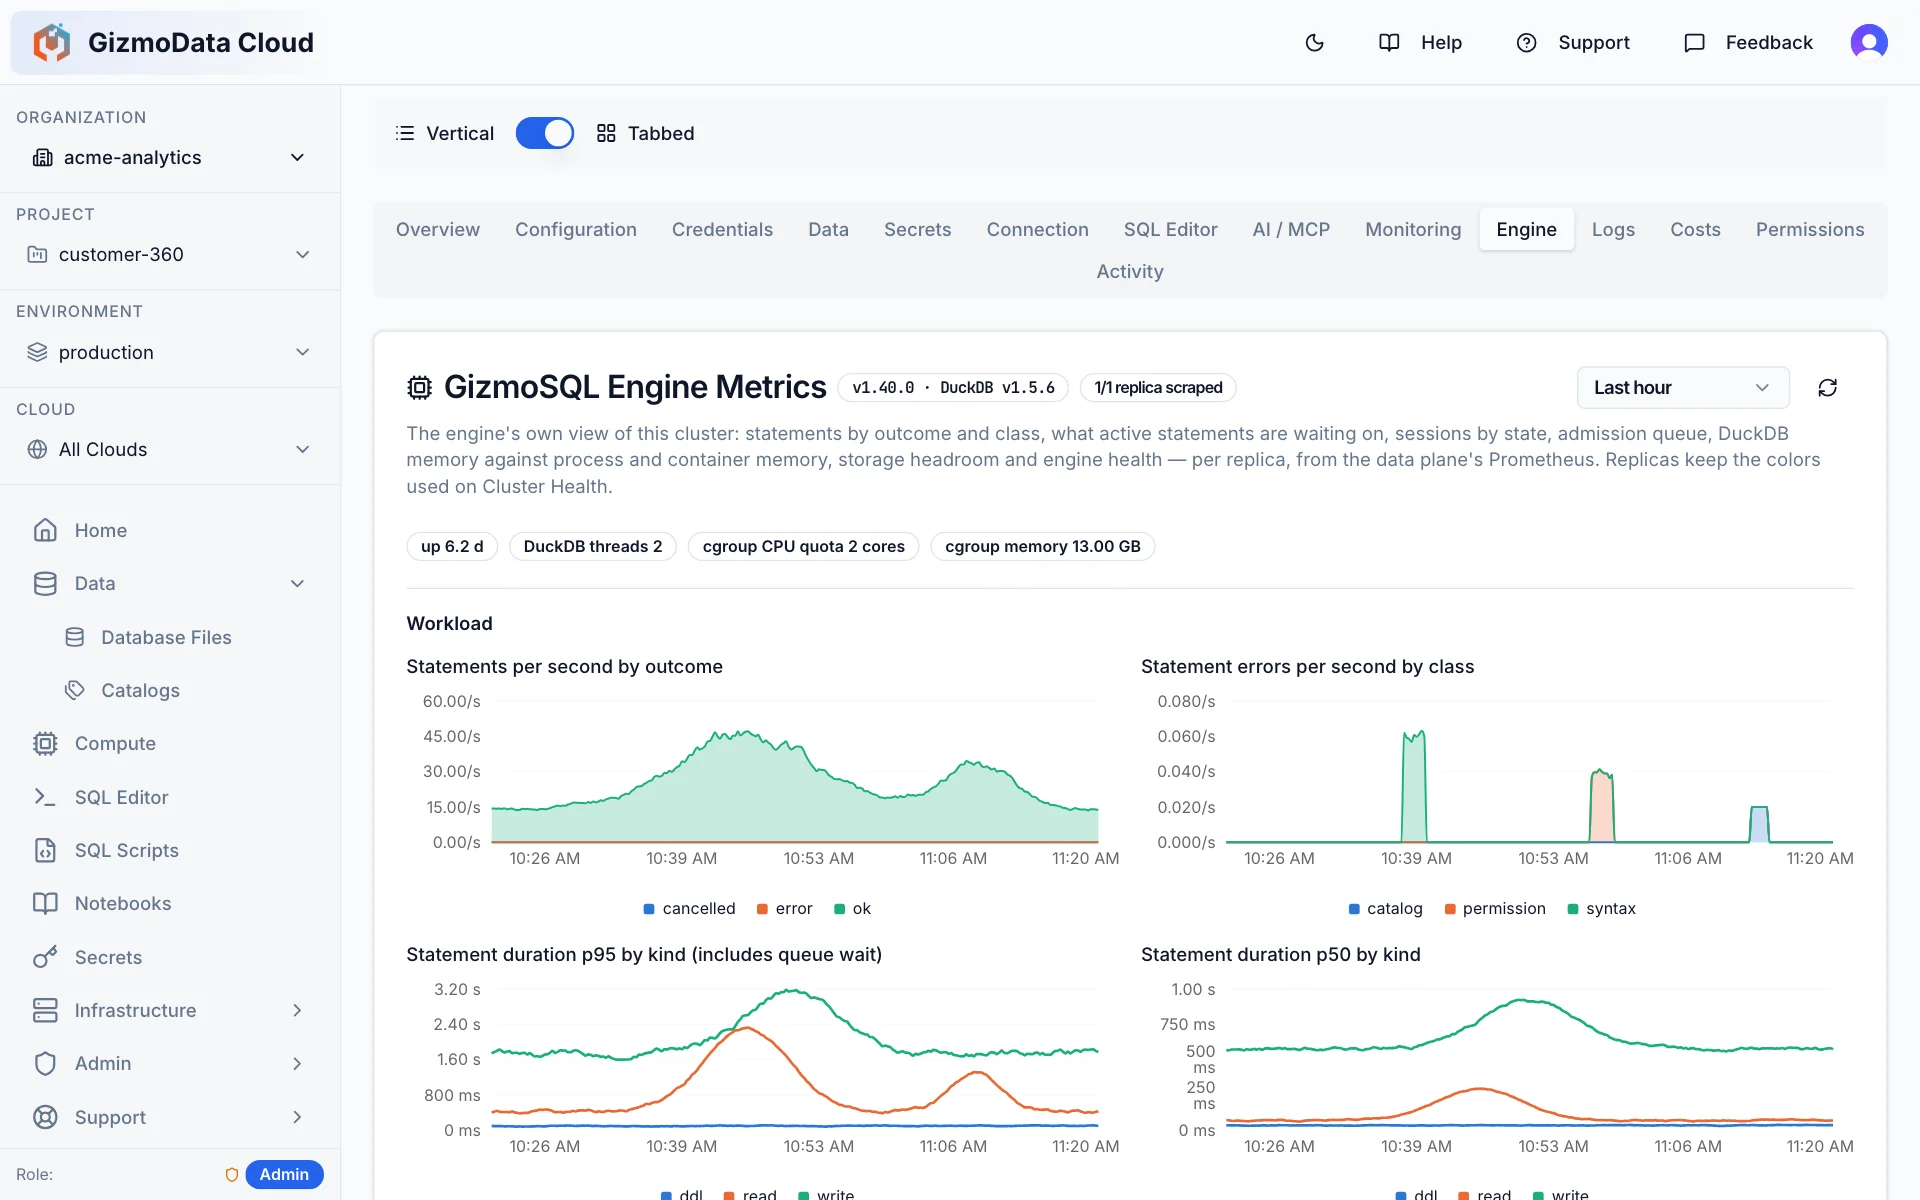Toggle the error series in outcome legend
Screen dimensions: 1920x1200
coord(784,908)
